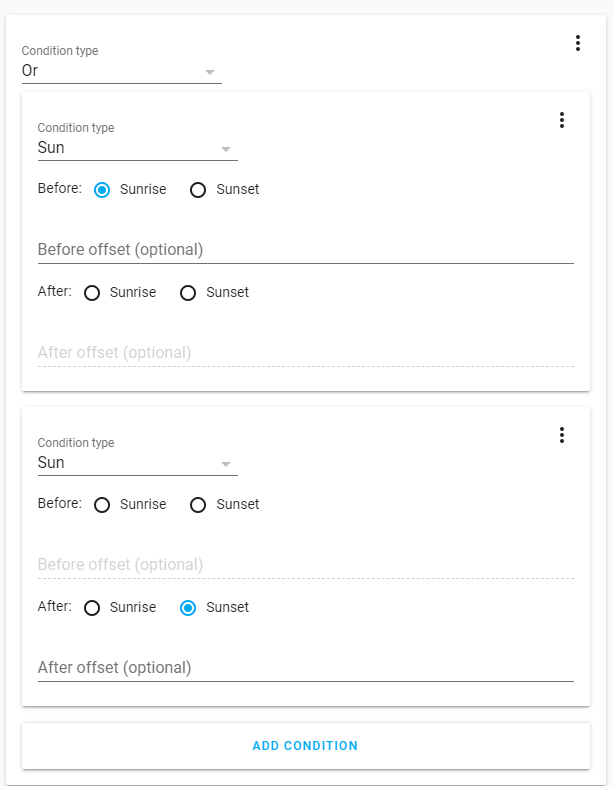The height and width of the screenshot is (786, 614).
Task: Expand the Or condition type dropdown
Action: (x=209, y=72)
